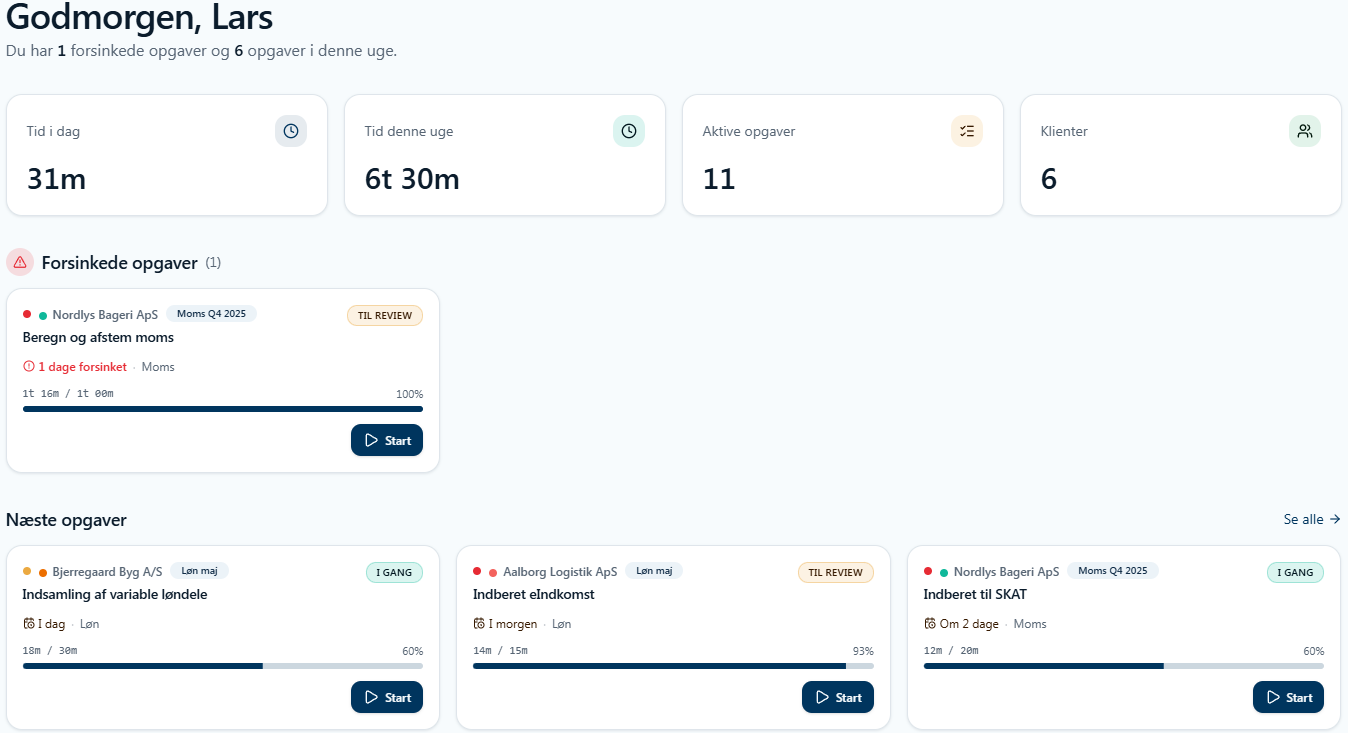
Task: Click the 12m / 20m time value
Action: point(951,651)
